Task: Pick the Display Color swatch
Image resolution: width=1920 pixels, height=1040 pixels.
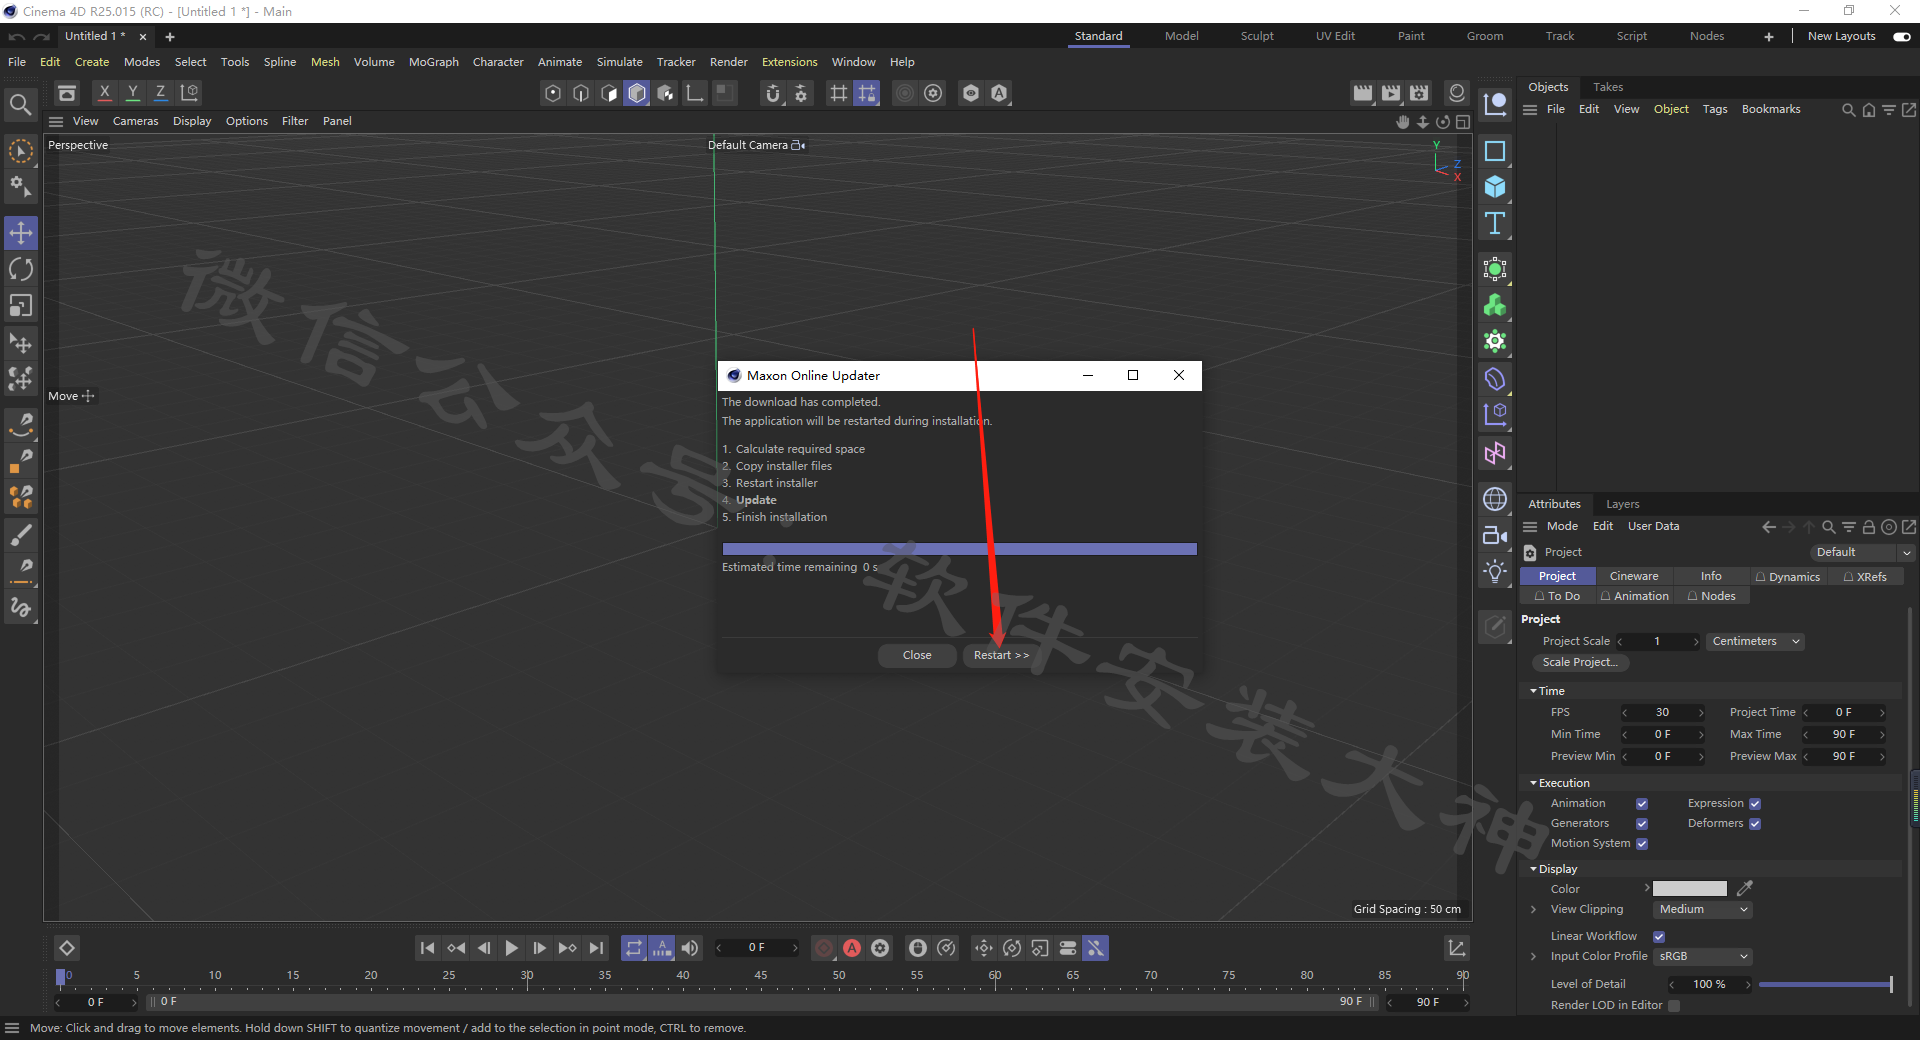Action: click(1690, 889)
